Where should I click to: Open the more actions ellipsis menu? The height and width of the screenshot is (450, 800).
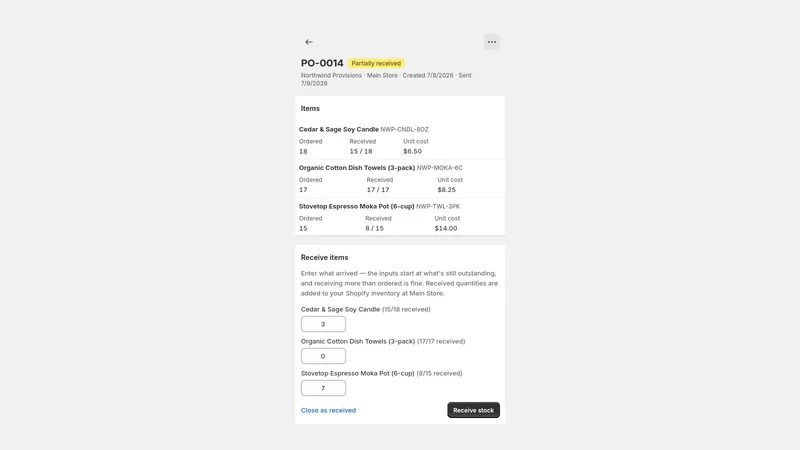(x=491, y=42)
